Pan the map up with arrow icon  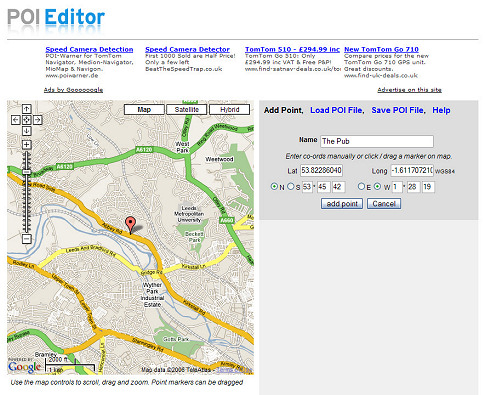coord(27,109)
